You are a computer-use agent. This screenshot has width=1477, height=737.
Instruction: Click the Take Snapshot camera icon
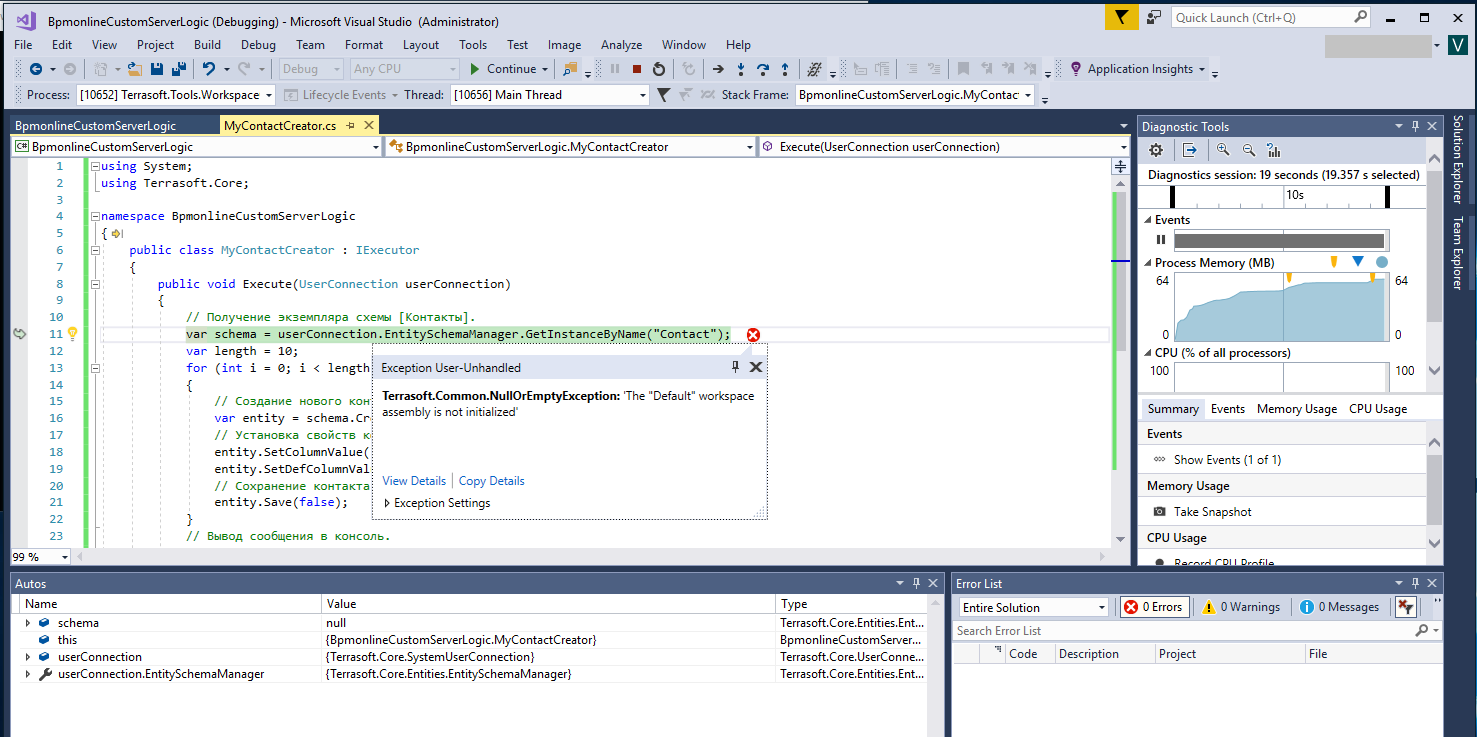[x=1159, y=511]
